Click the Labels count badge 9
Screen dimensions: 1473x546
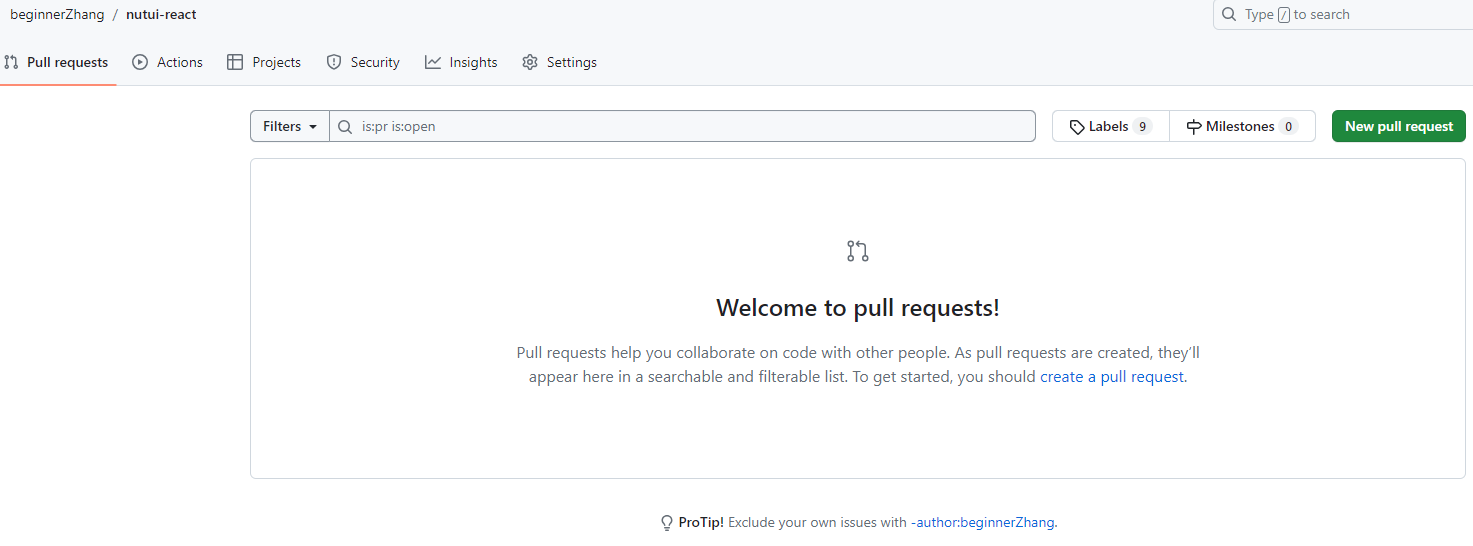[x=1142, y=127]
